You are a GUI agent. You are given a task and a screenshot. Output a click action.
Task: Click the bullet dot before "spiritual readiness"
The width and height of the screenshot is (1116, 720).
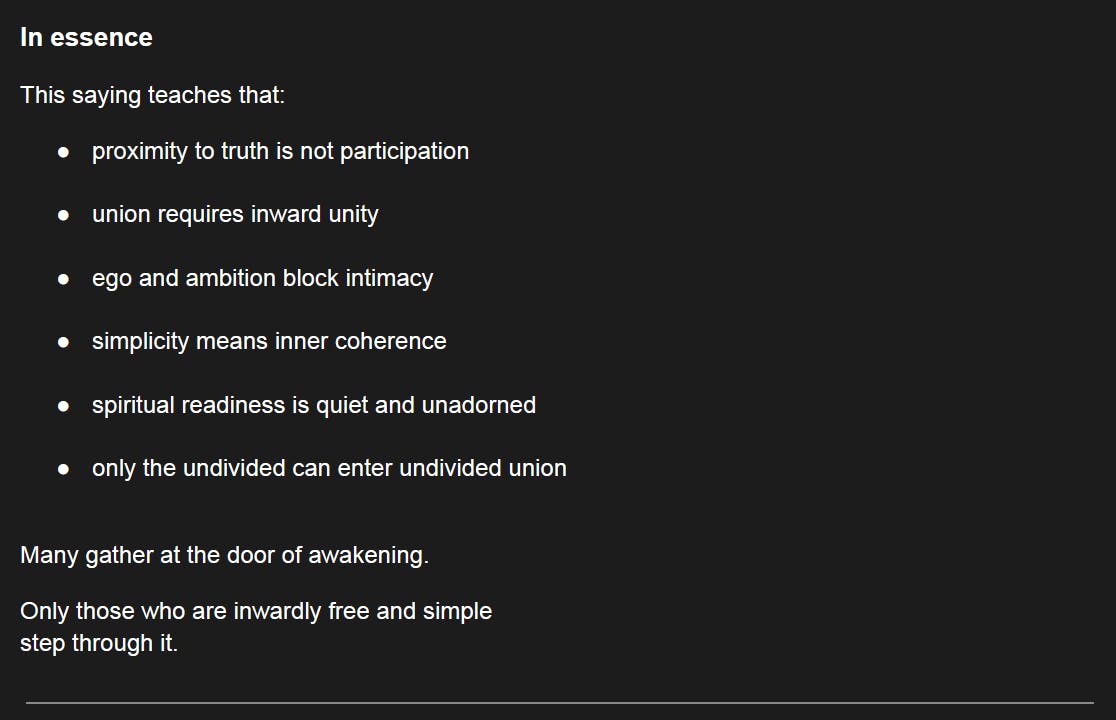click(63, 406)
